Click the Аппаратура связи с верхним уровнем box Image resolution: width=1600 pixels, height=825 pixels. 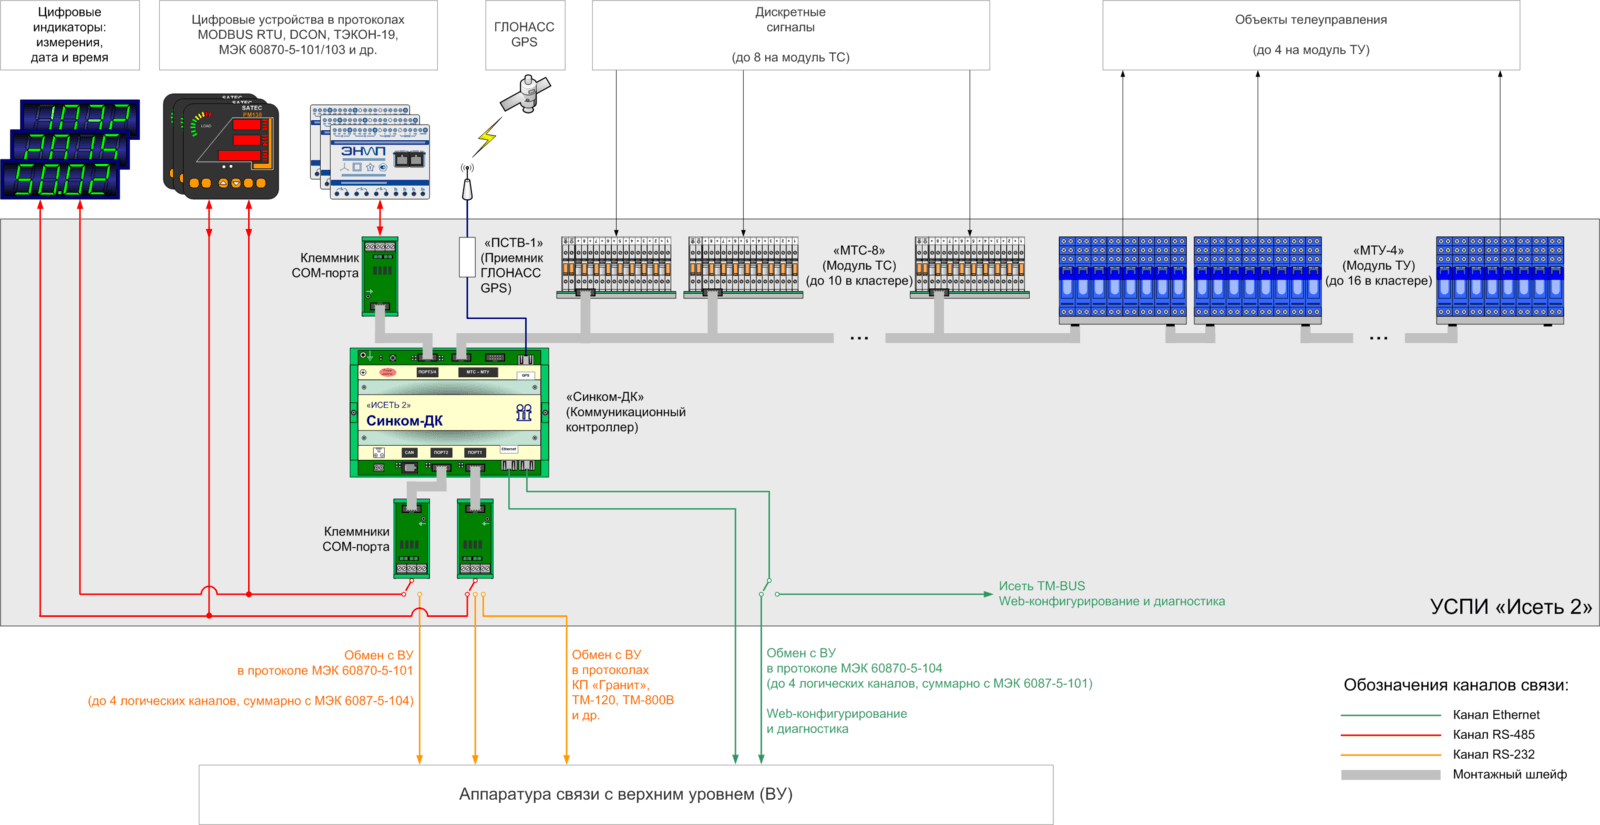pyautogui.click(x=626, y=795)
